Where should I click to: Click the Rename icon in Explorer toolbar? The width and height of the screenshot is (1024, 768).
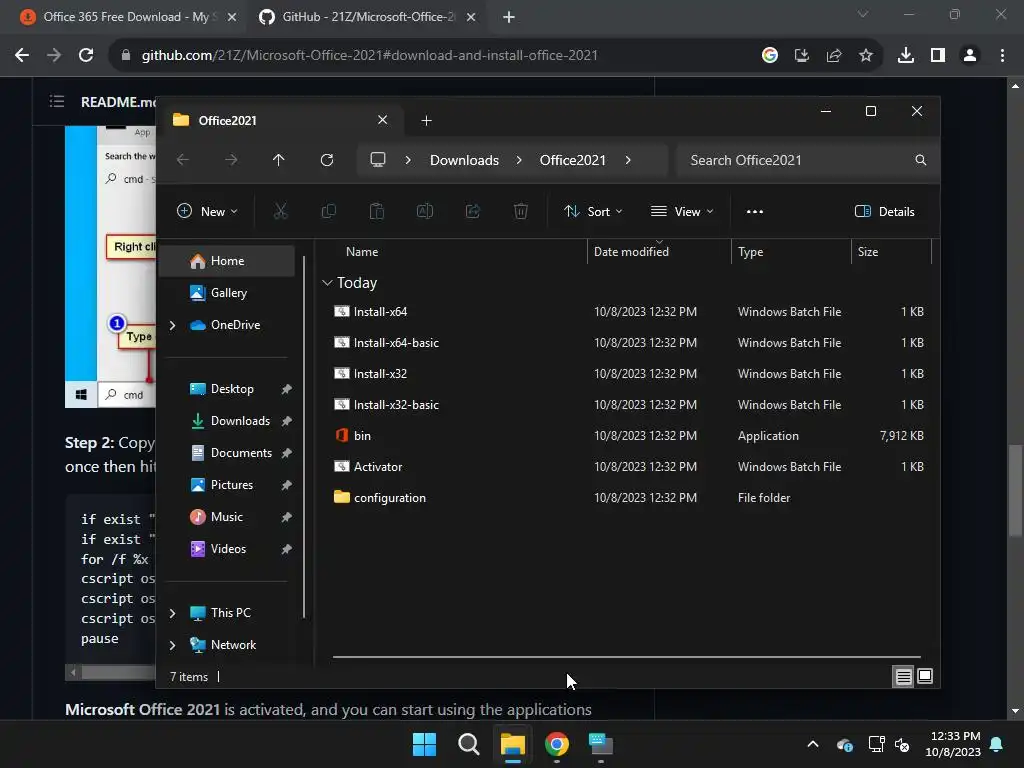click(x=424, y=211)
